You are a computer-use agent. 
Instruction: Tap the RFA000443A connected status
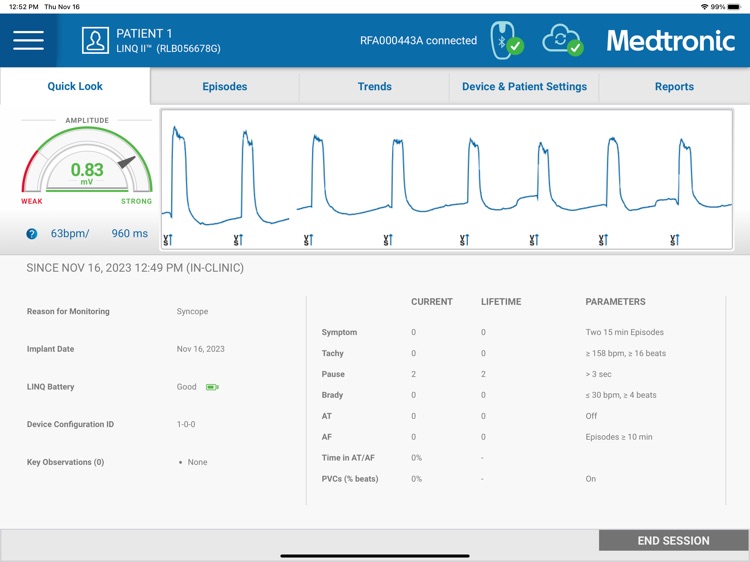click(419, 41)
